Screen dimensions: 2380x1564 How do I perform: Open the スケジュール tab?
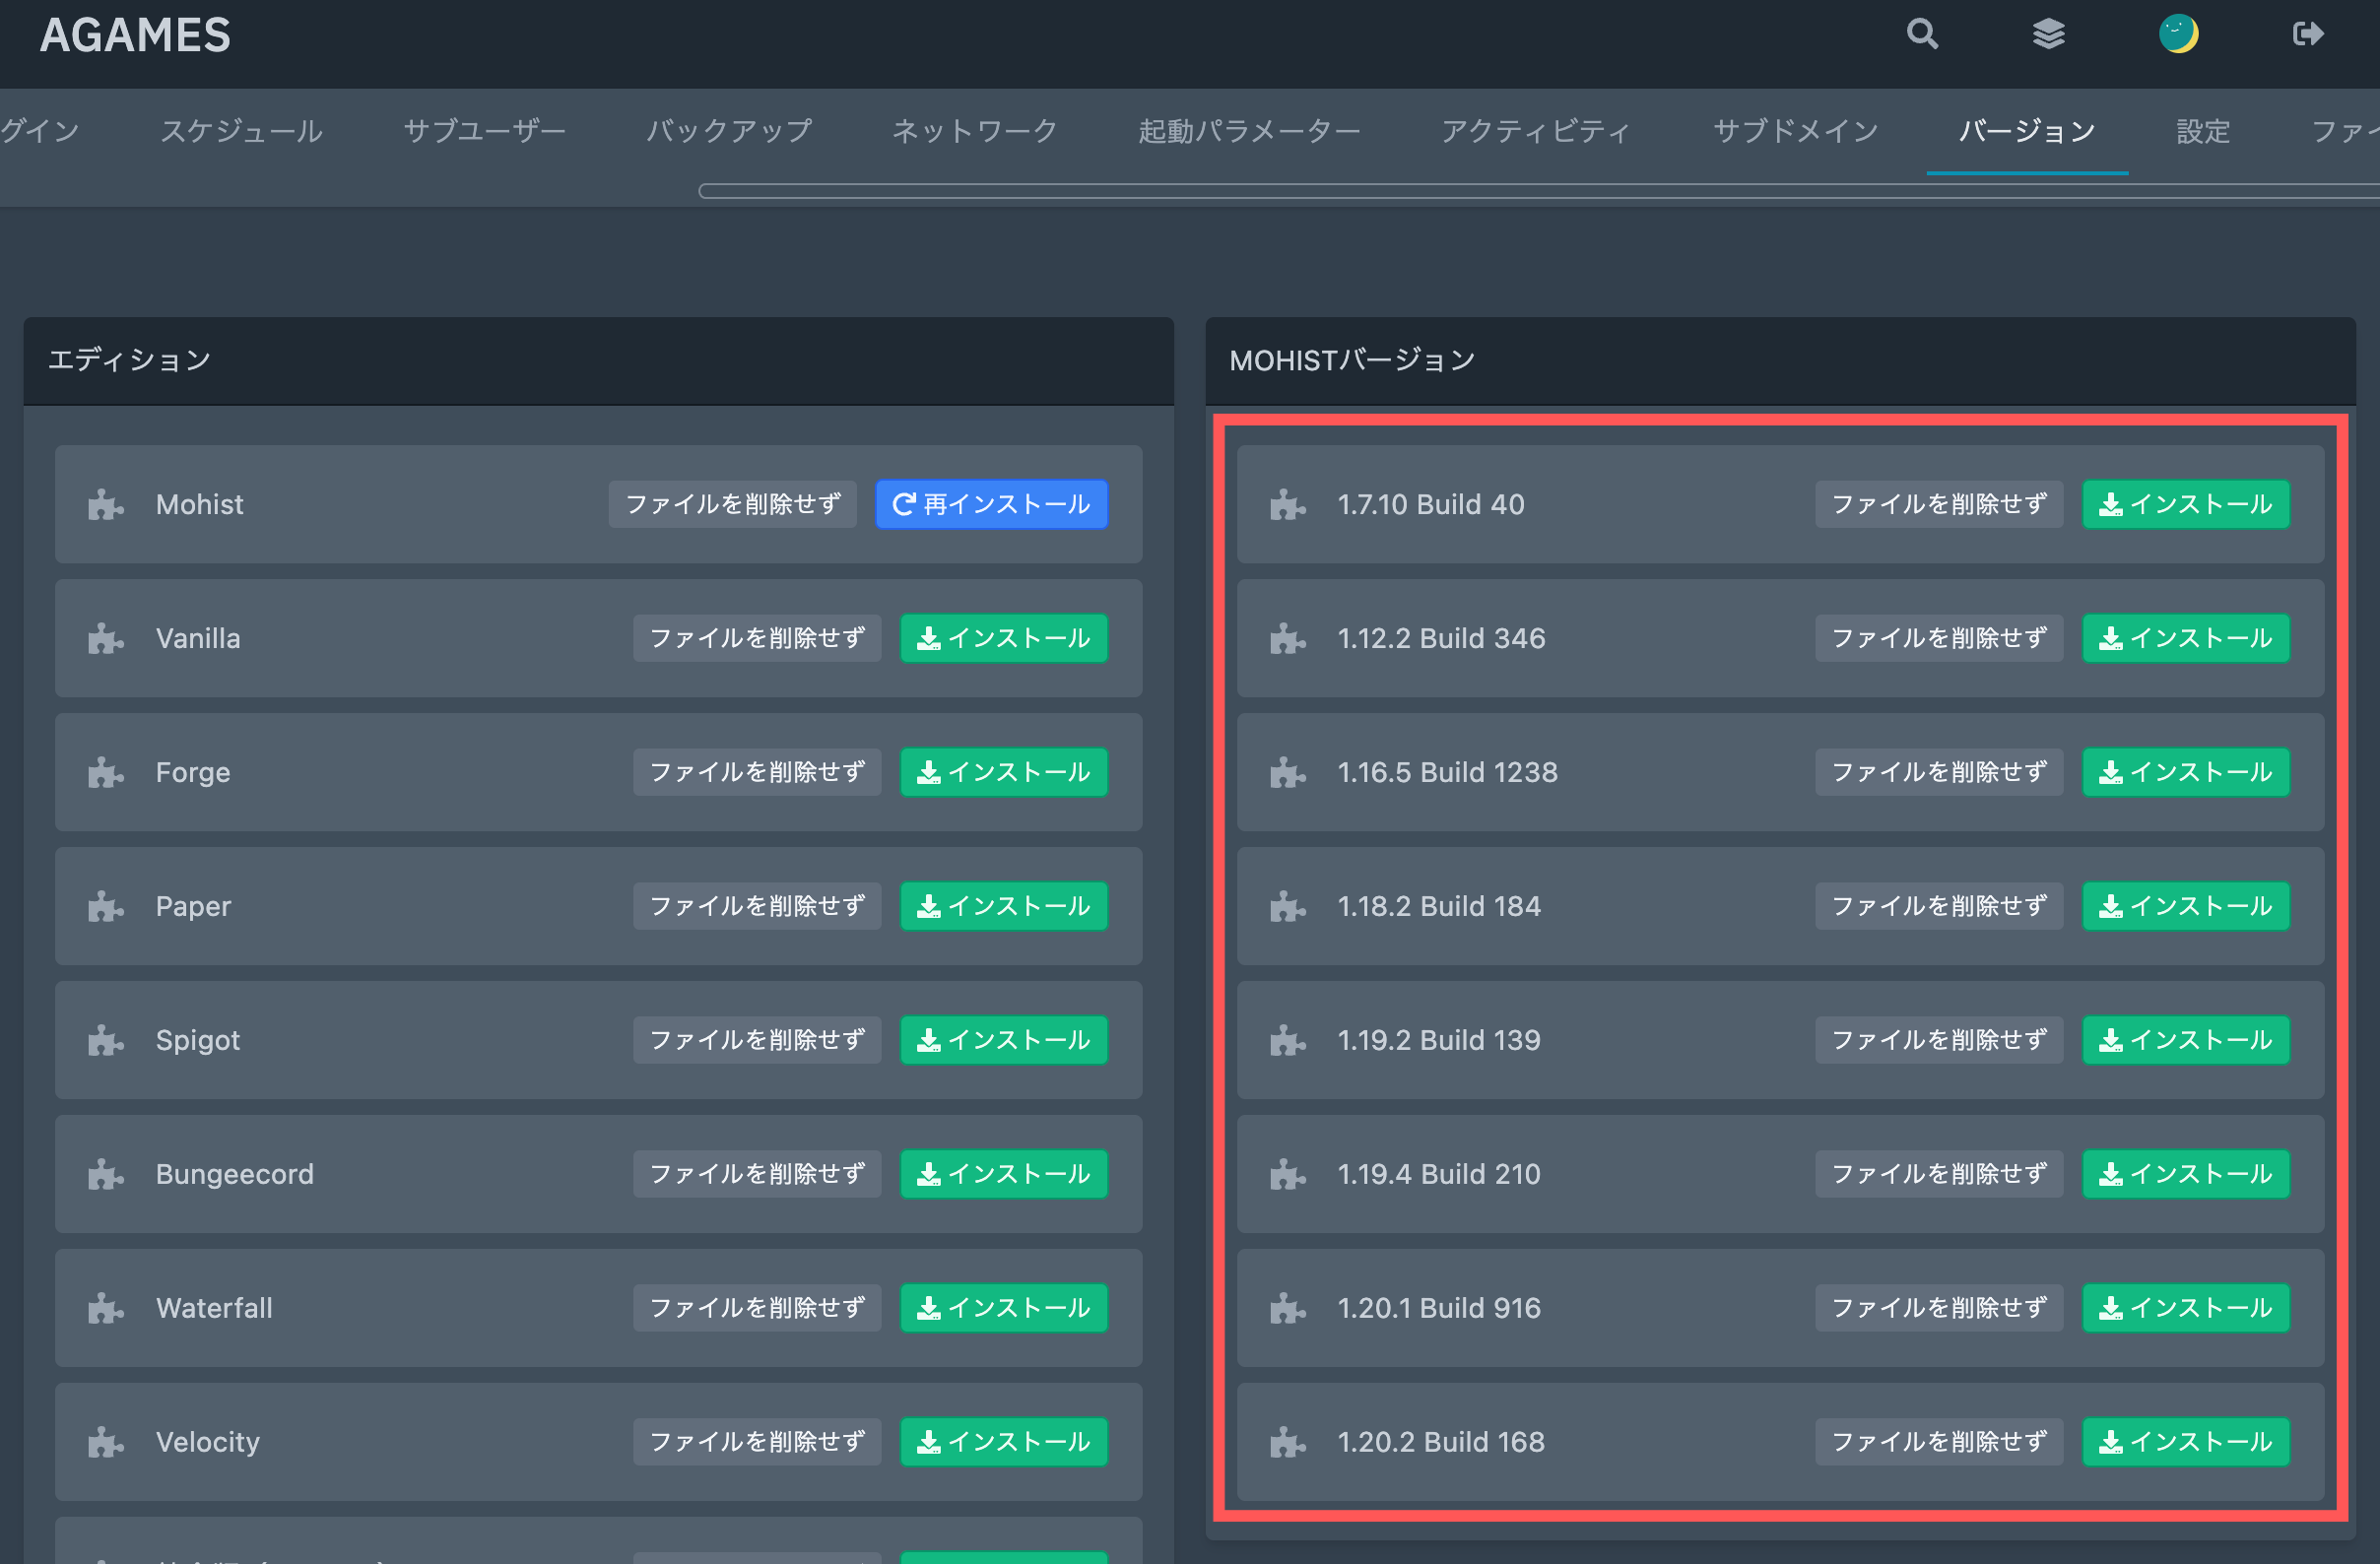pos(241,131)
